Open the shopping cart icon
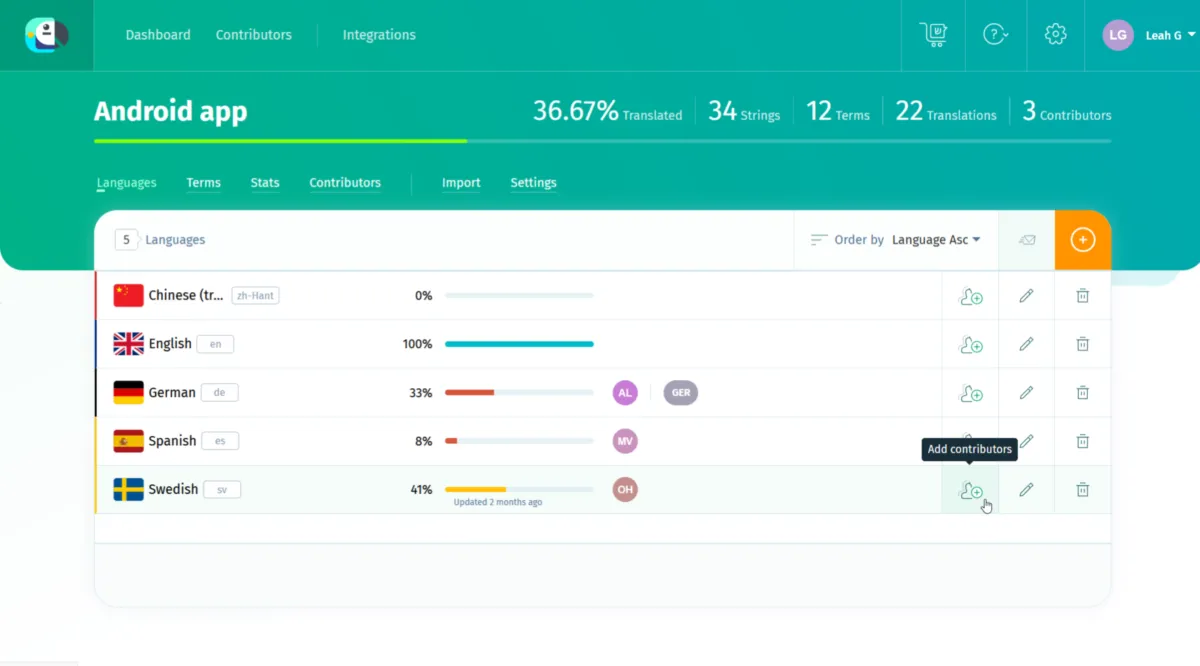Viewport: 1200px width, 666px height. coord(933,35)
